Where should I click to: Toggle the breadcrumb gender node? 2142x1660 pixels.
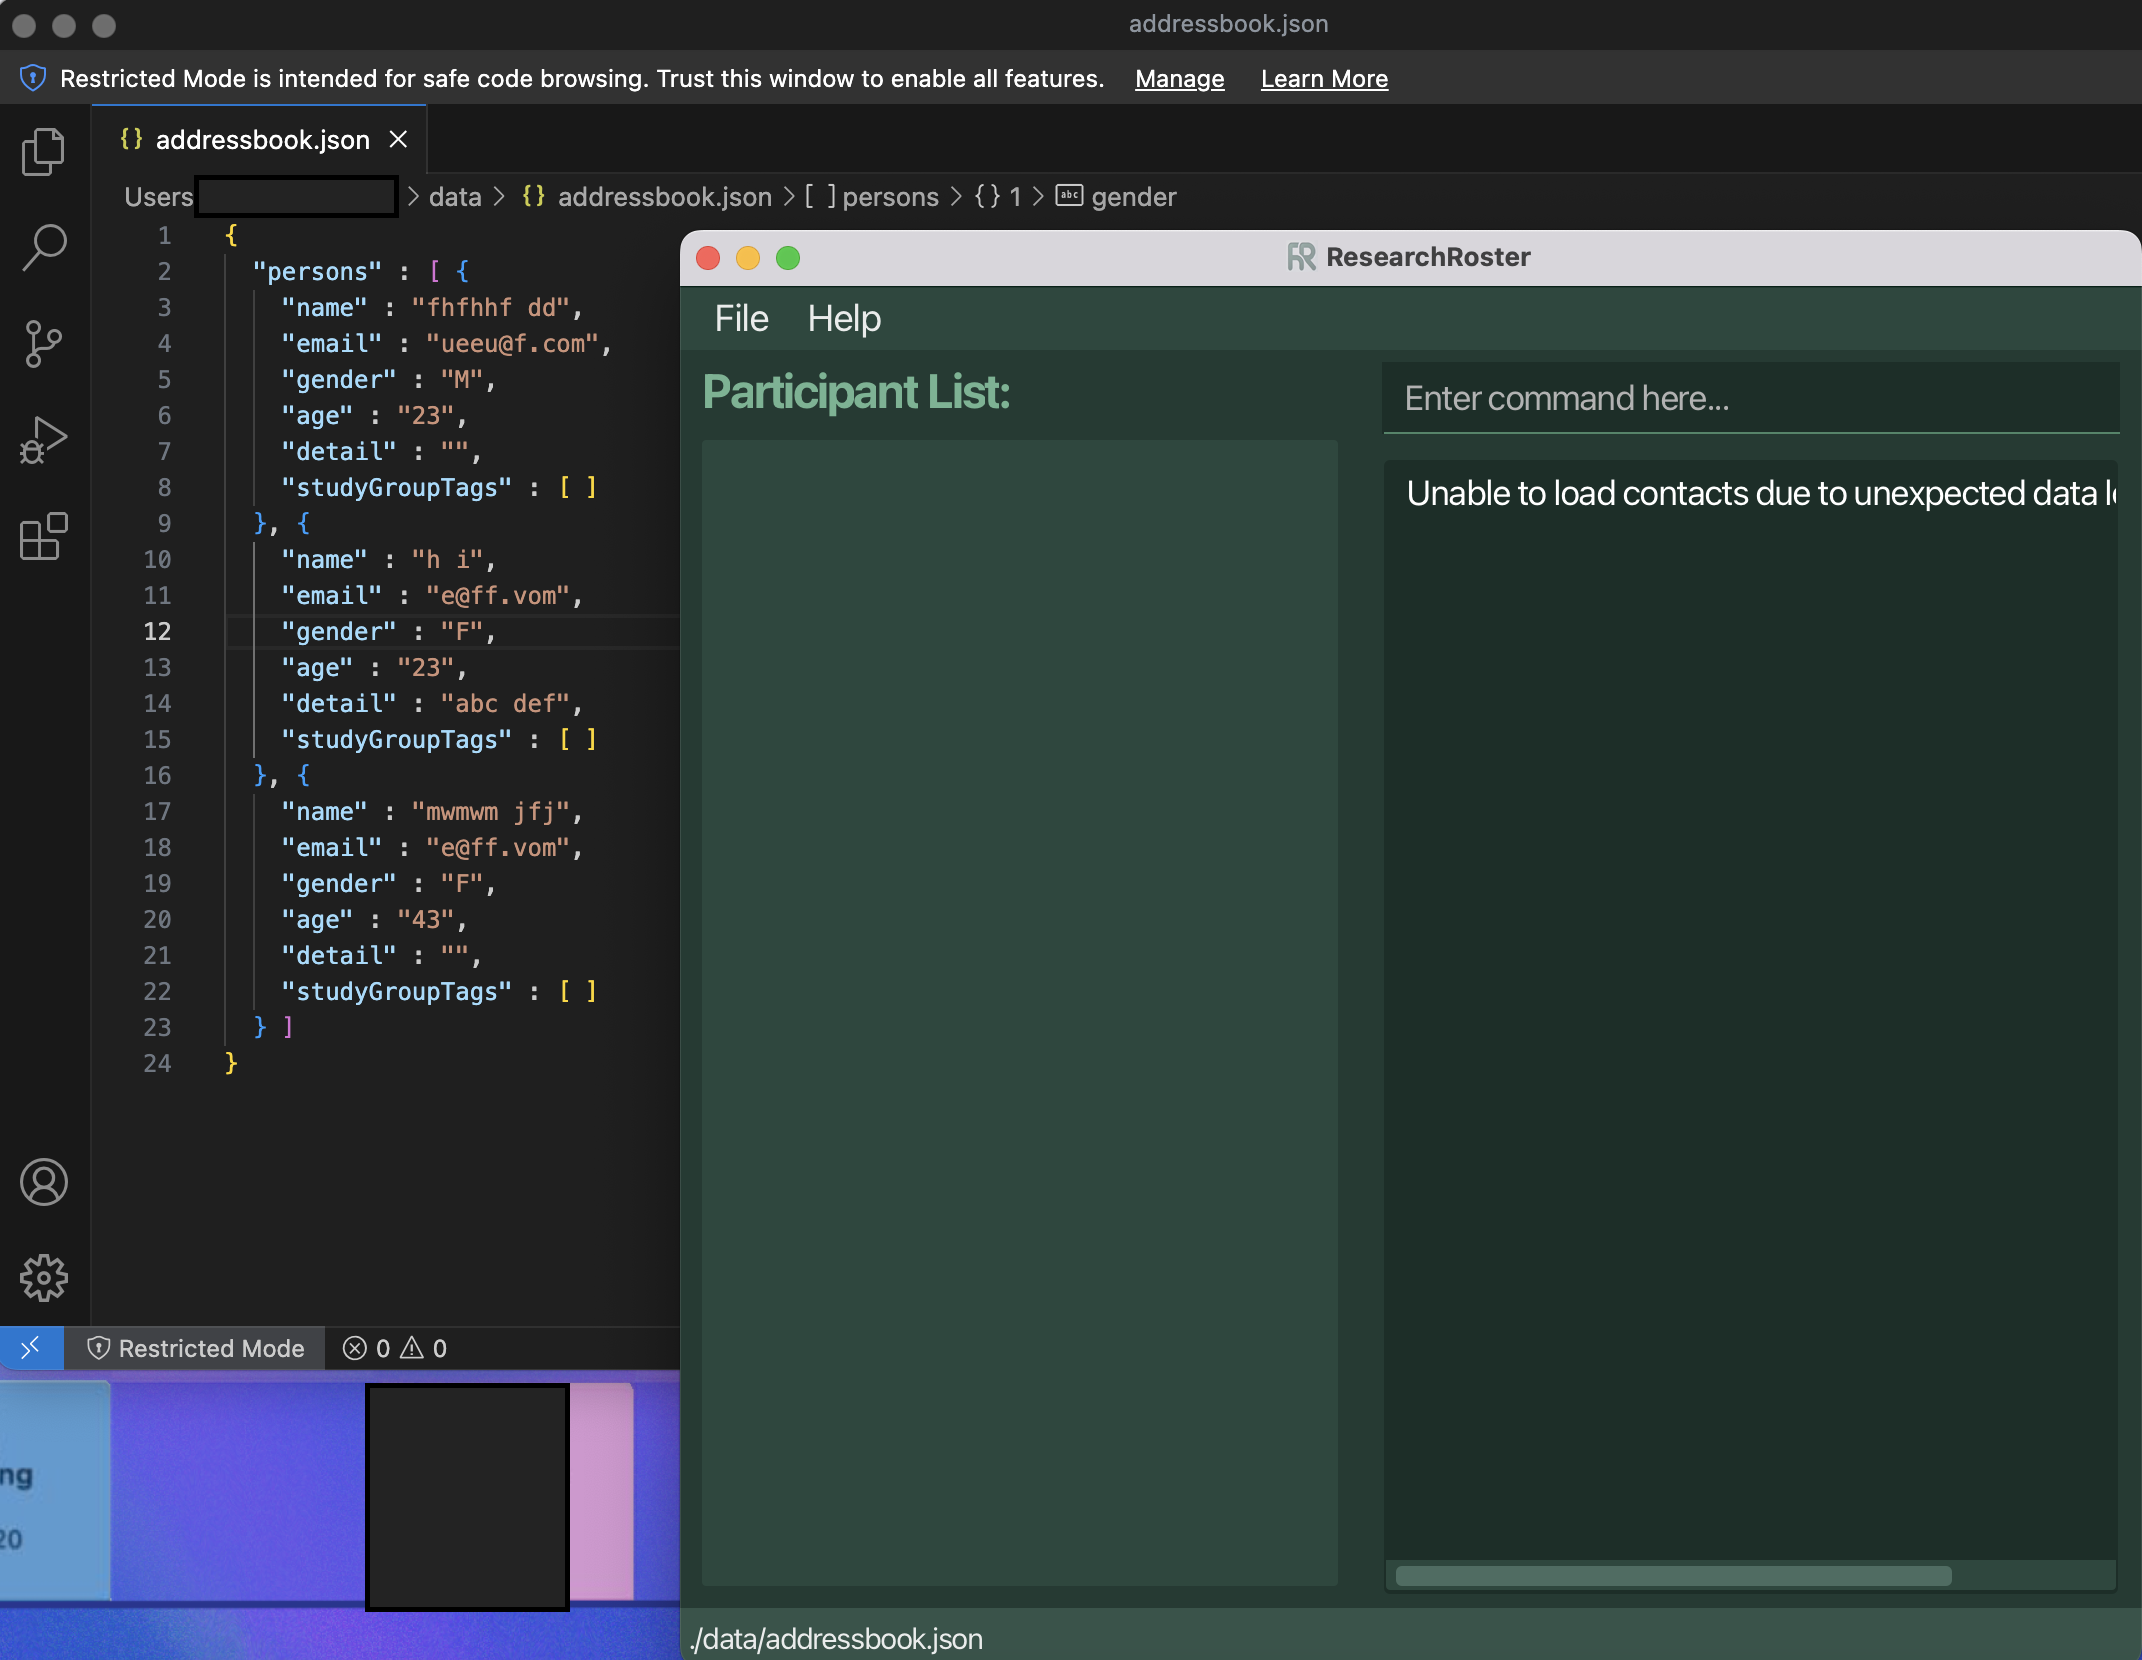click(x=1134, y=196)
